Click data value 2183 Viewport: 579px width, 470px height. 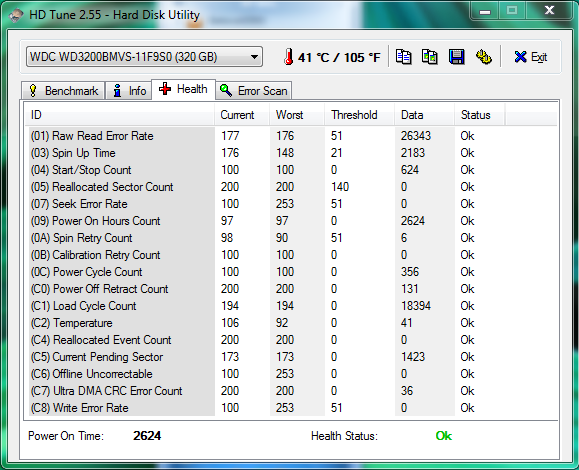coord(413,153)
